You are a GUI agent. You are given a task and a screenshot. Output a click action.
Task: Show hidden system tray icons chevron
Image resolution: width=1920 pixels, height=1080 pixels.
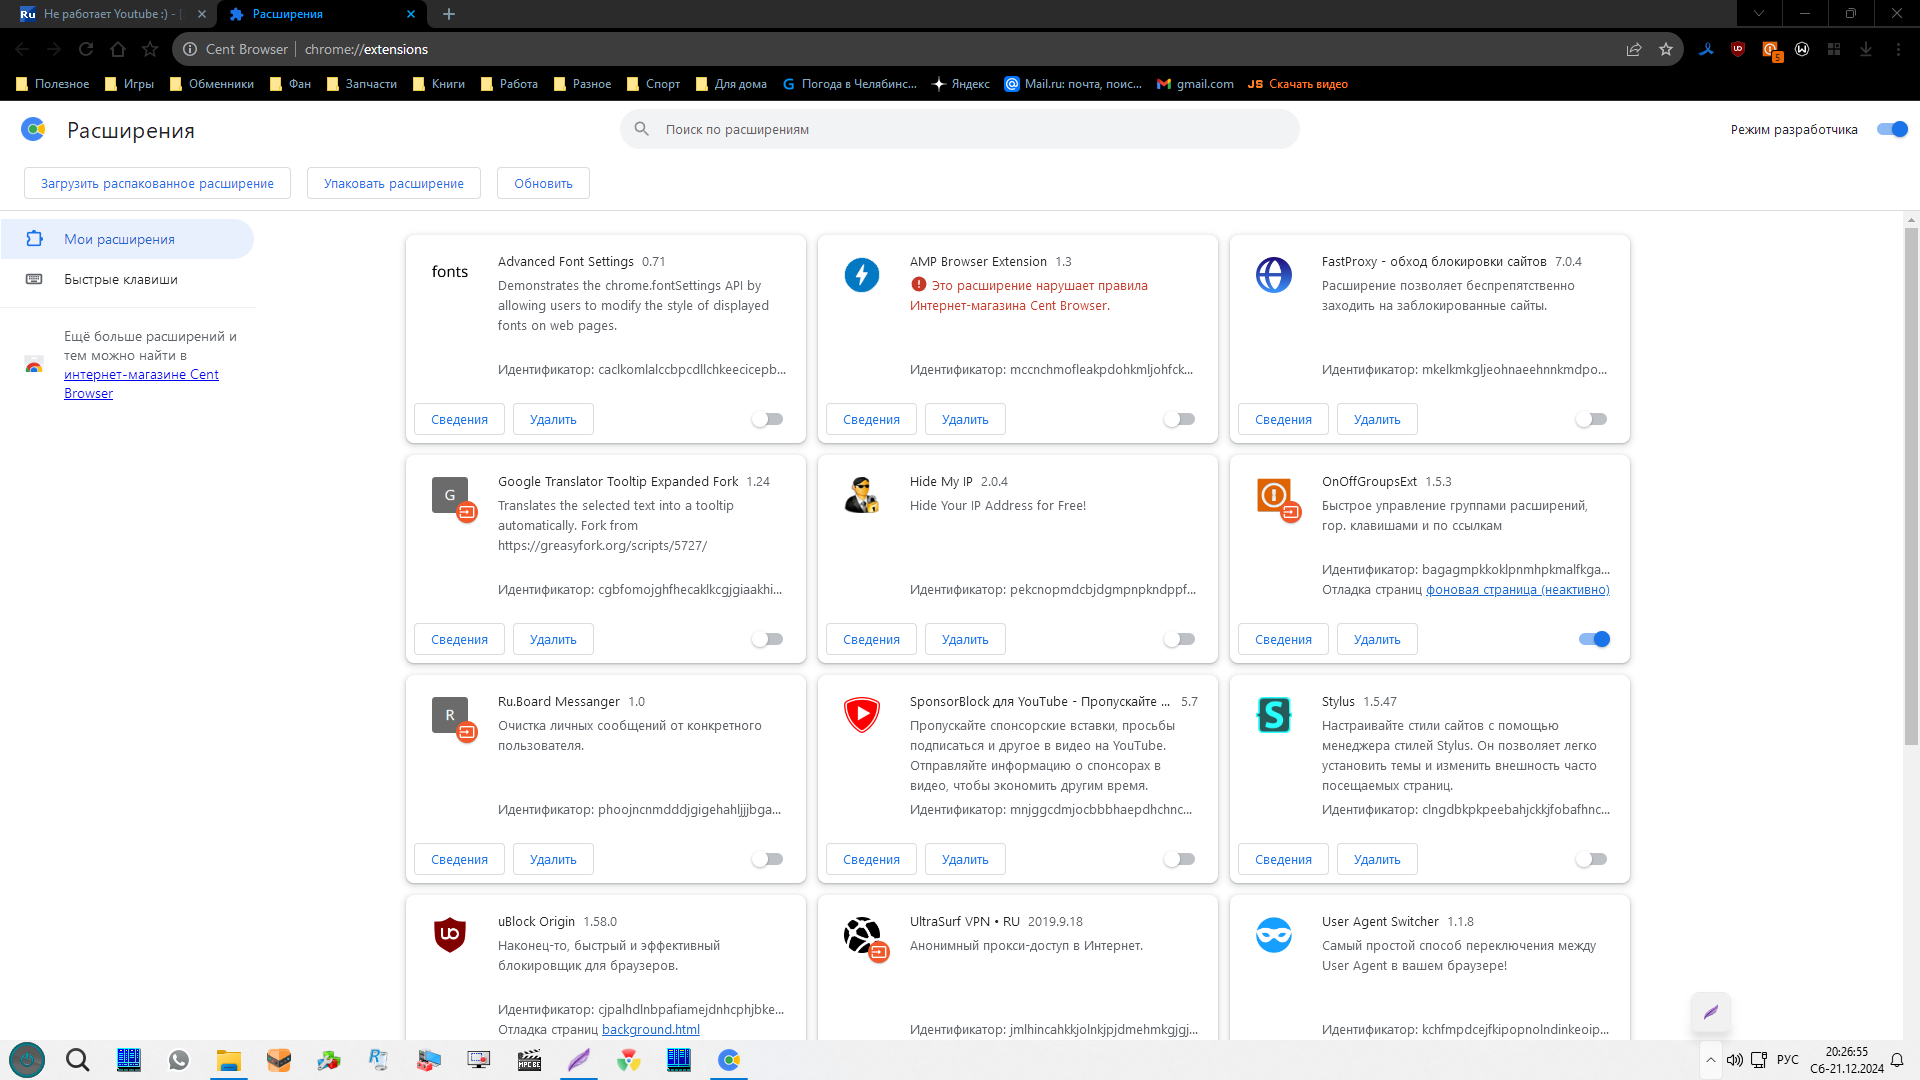(1711, 1060)
